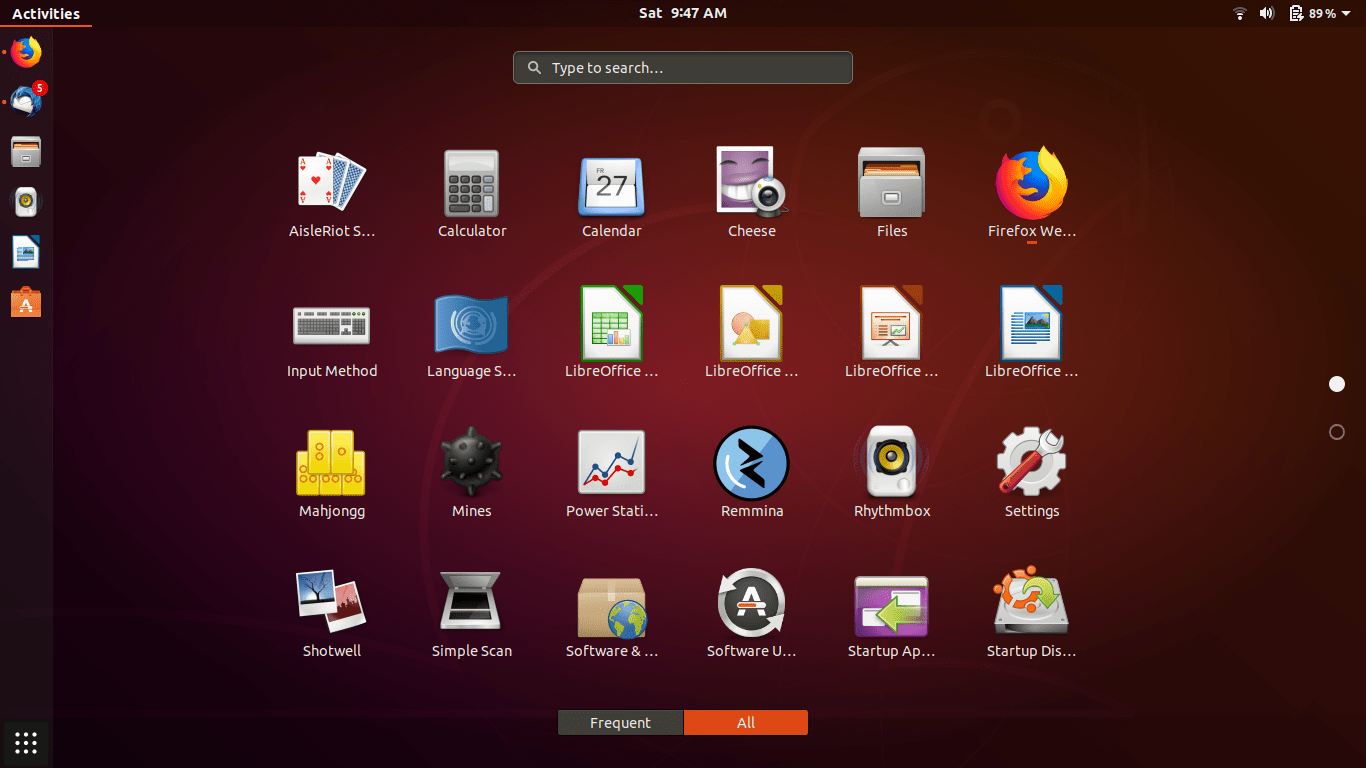
Task: Click the Files icon in the dock
Action: click(x=26, y=152)
